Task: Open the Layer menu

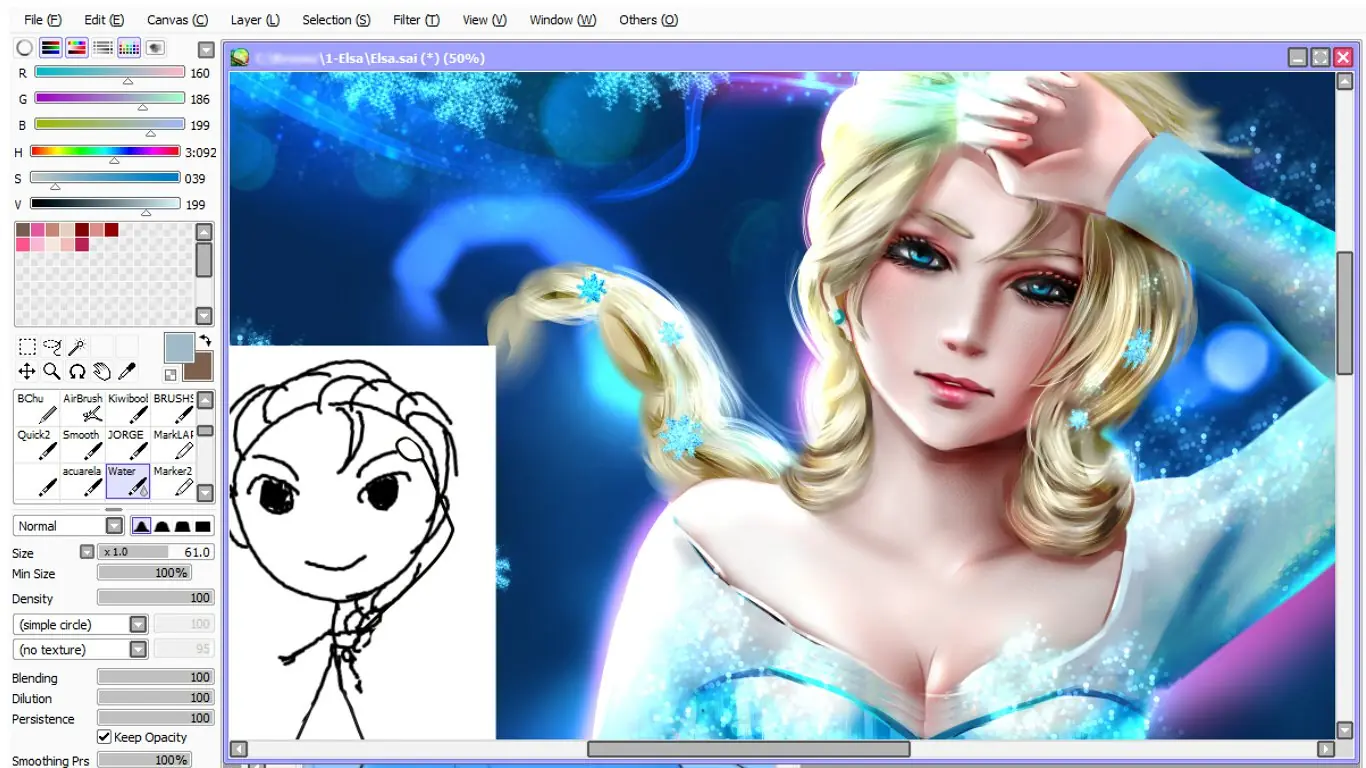Action: 255,20
